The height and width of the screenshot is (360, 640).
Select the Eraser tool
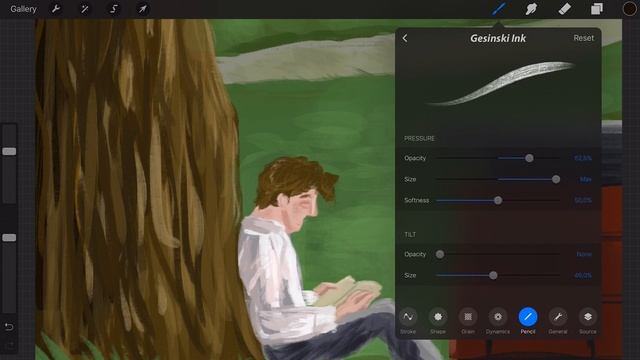coord(564,9)
